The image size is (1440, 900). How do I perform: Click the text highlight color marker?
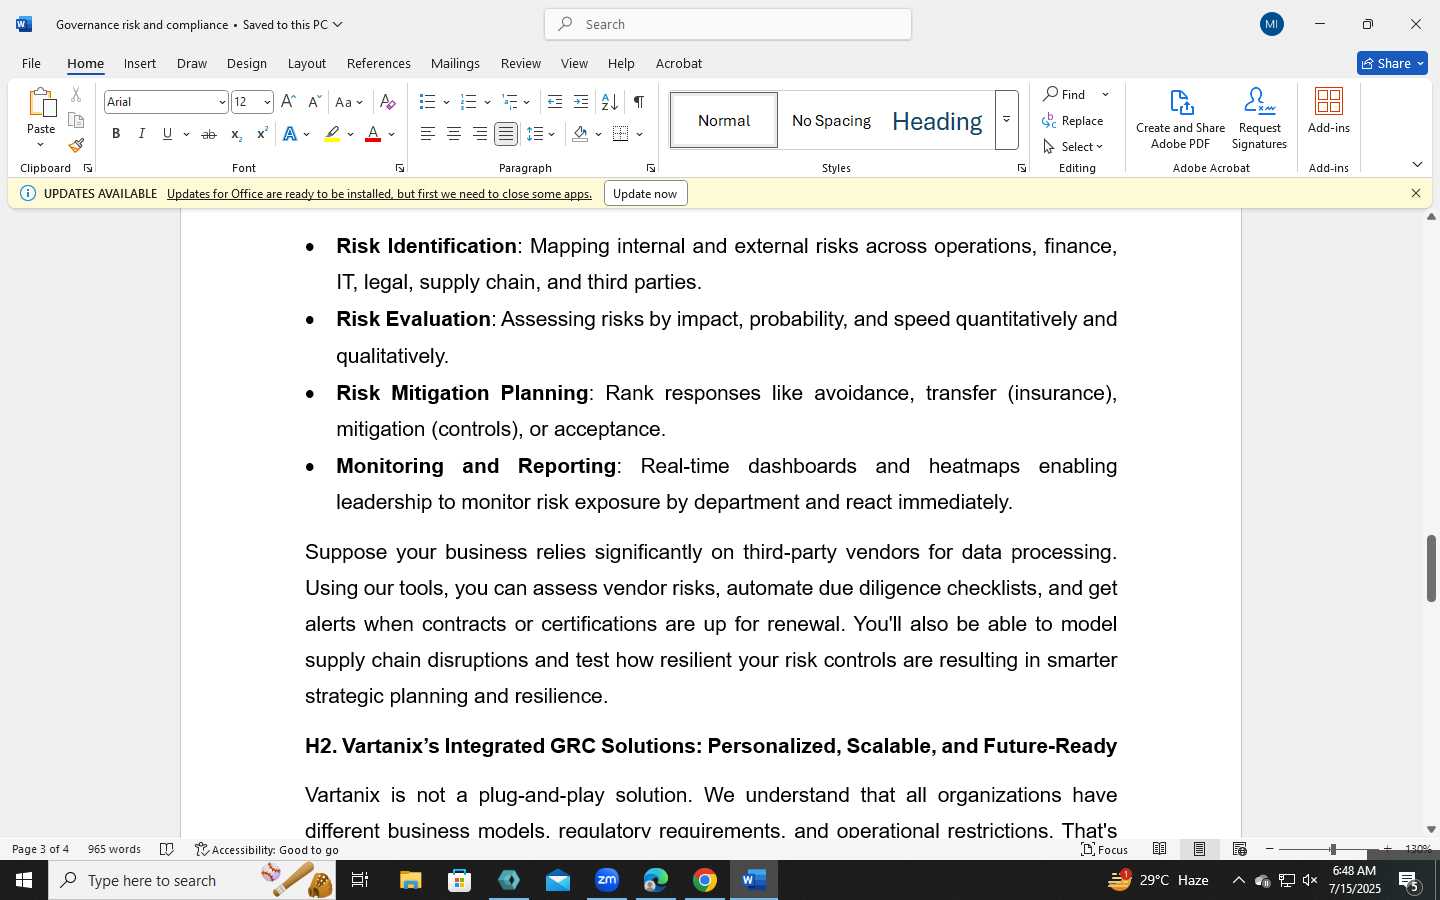[332, 134]
